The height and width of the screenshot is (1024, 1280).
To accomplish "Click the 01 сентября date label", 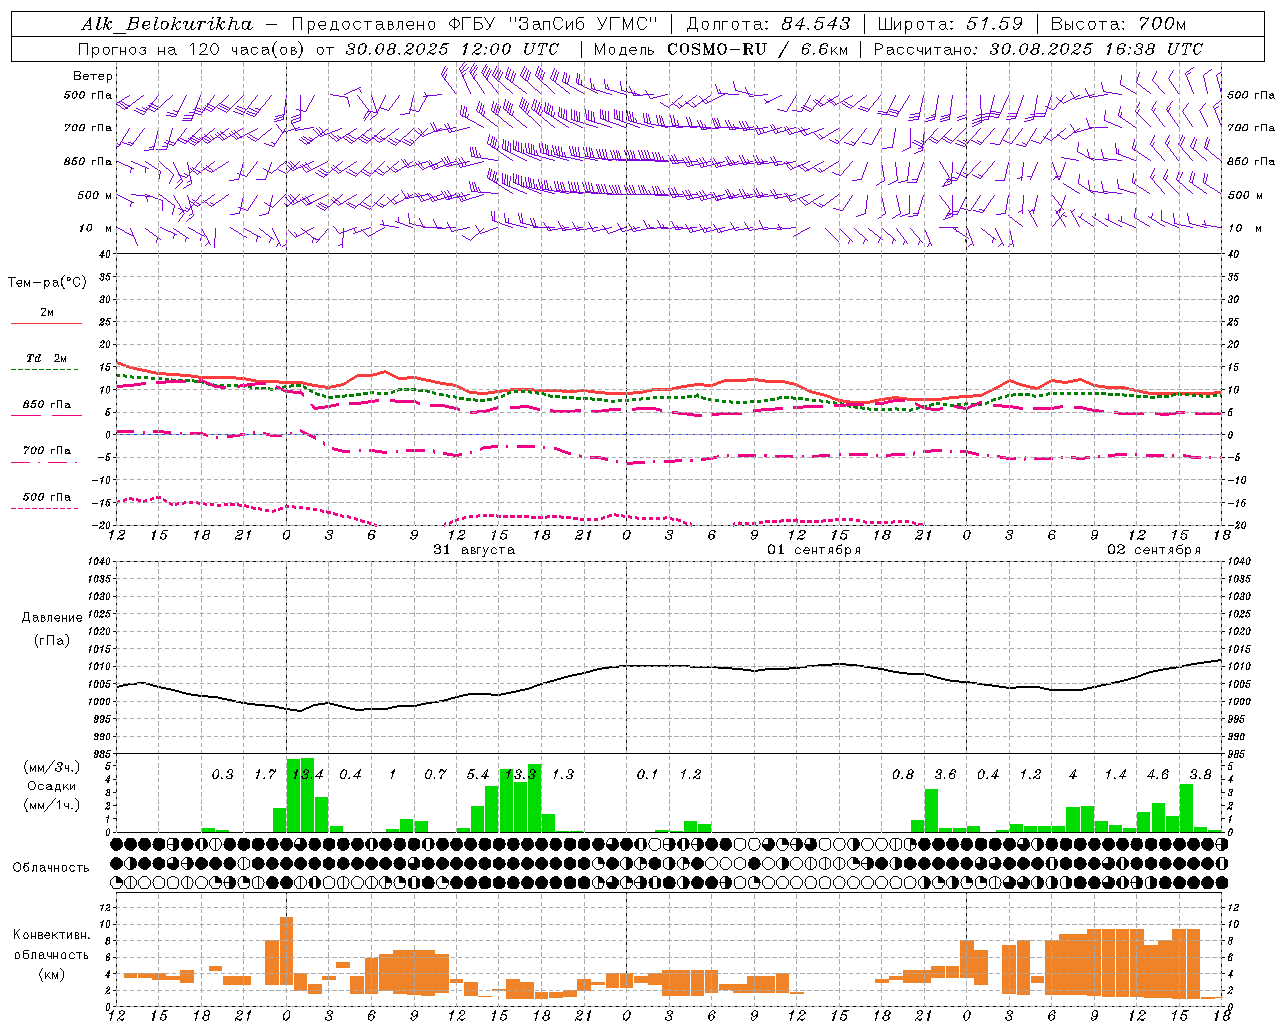I will tap(814, 549).
